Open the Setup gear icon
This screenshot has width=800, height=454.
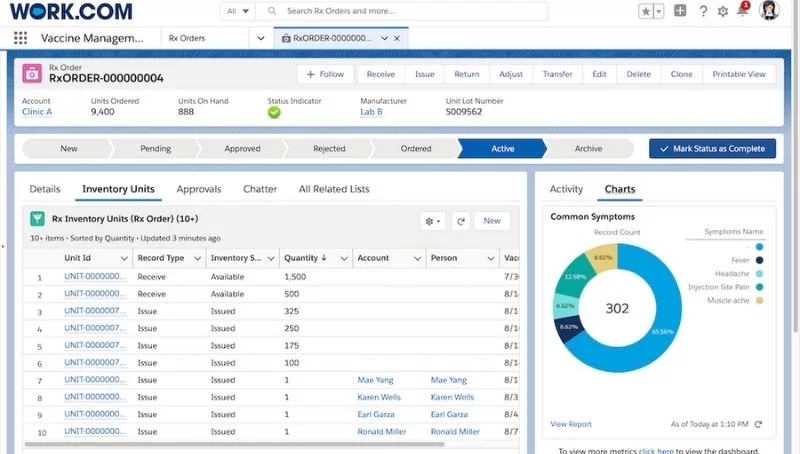(x=723, y=11)
